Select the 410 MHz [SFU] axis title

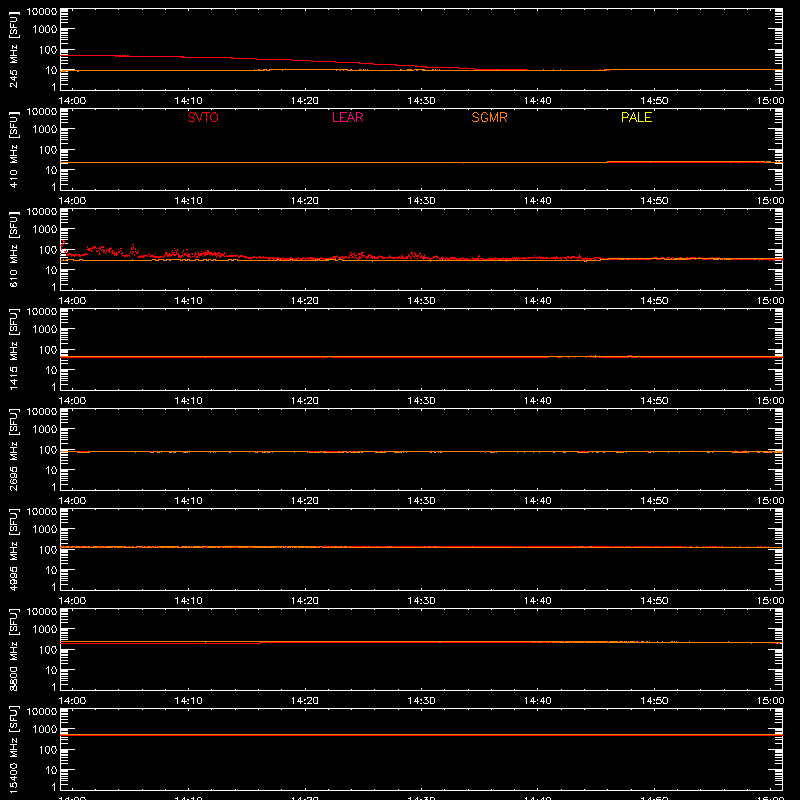tap(14, 149)
